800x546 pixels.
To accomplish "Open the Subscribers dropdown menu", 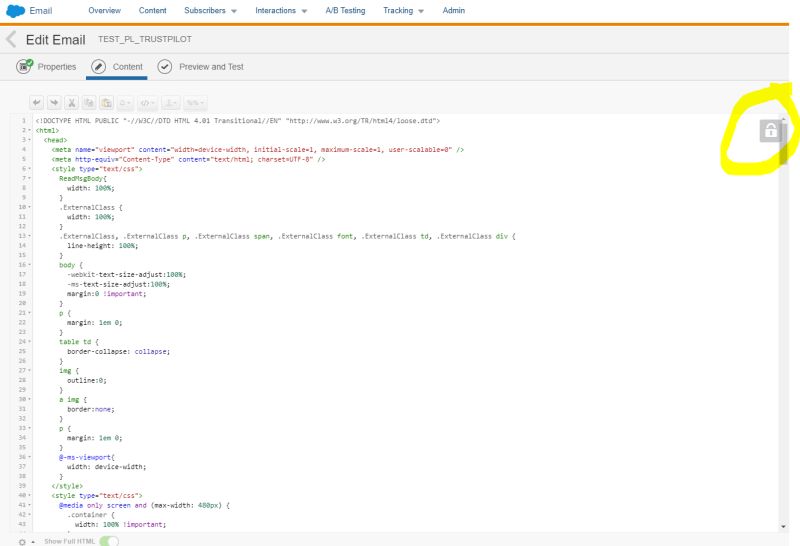I will 210,11.
